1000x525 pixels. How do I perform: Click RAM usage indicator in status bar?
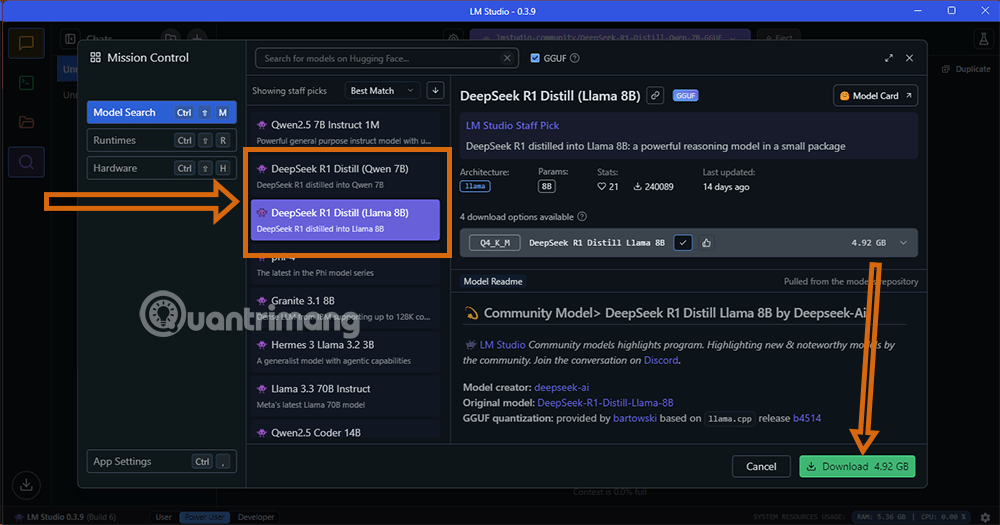881,517
